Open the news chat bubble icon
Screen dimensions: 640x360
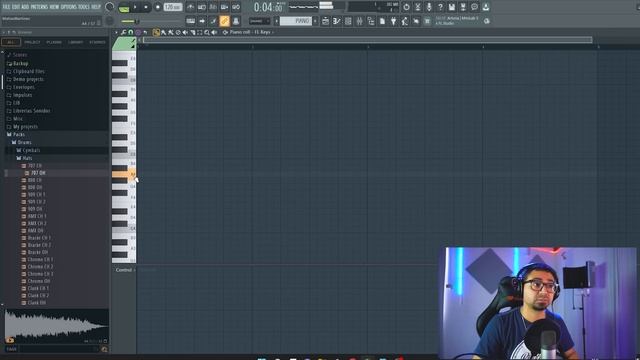[x=474, y=7]
